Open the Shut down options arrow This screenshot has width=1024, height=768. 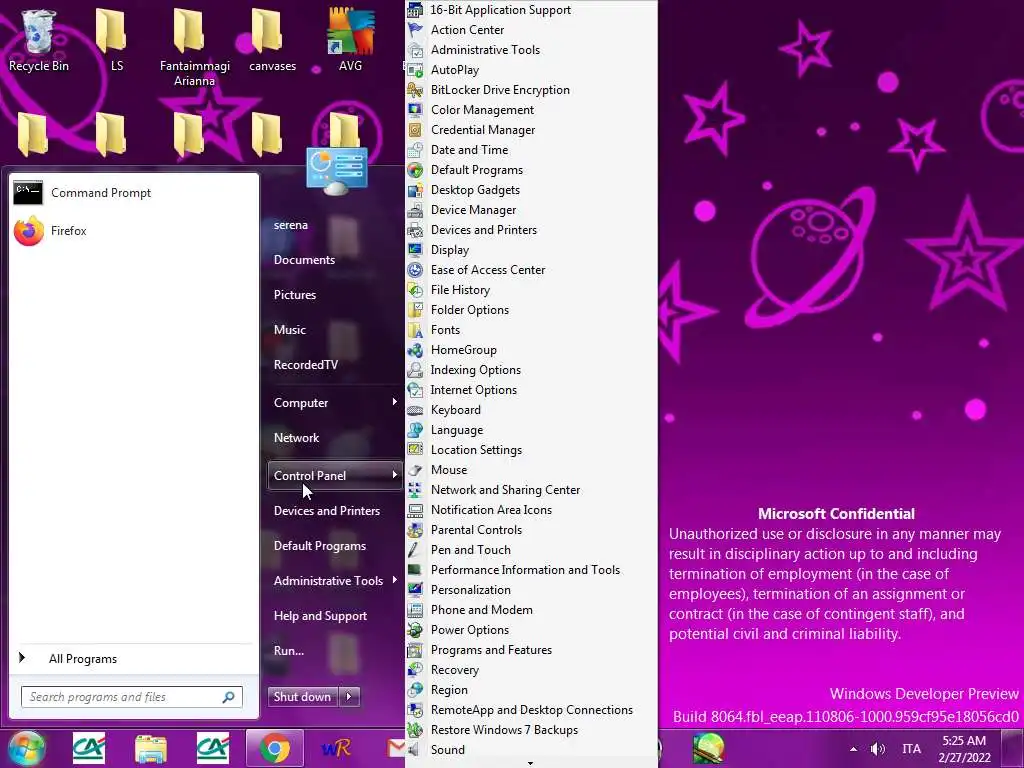coord(349,697)
